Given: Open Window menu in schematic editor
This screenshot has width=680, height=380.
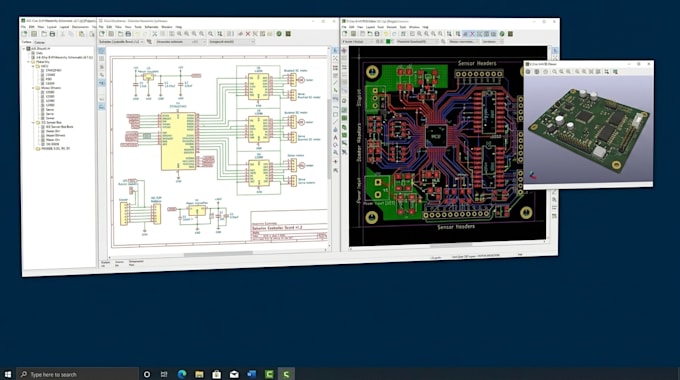Looking at the screenshot, I should click(167, 27).
